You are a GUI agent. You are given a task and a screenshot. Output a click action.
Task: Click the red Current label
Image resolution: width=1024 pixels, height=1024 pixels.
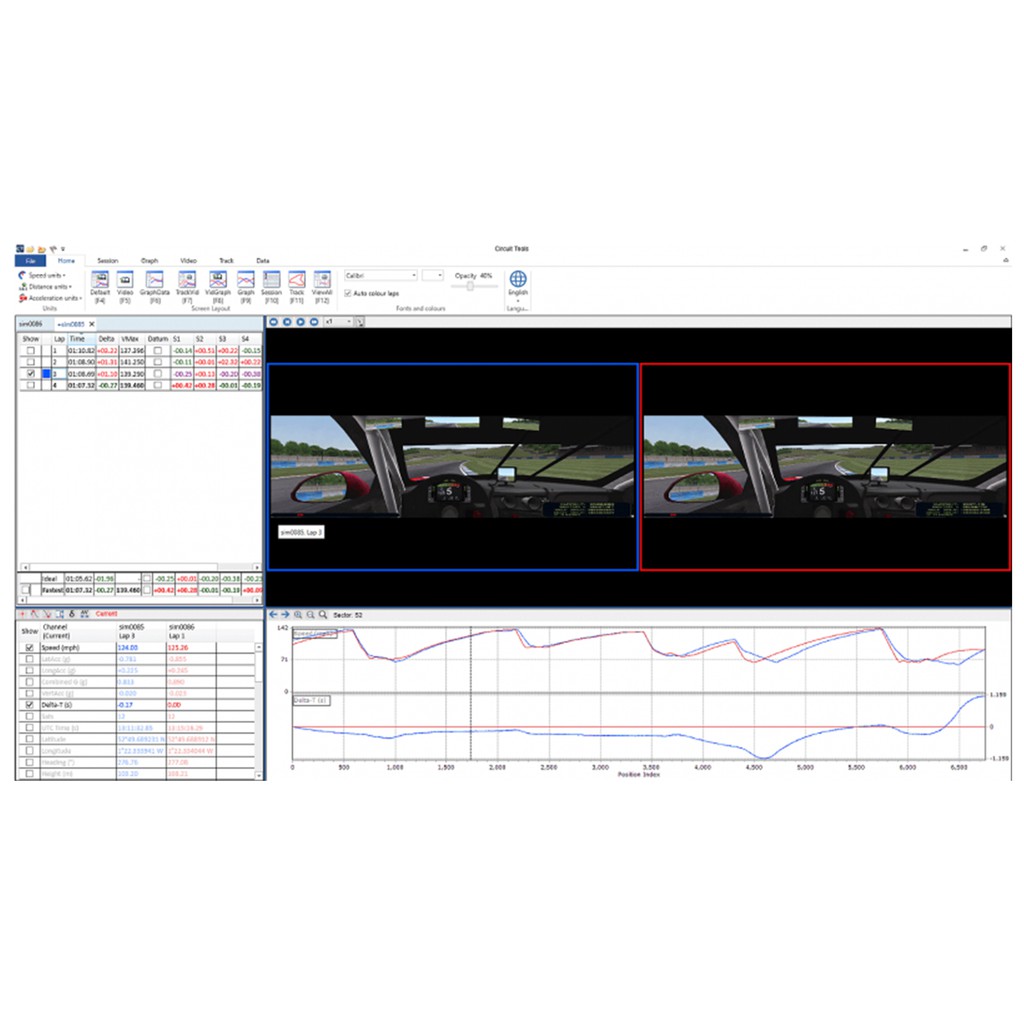(106, 614)
